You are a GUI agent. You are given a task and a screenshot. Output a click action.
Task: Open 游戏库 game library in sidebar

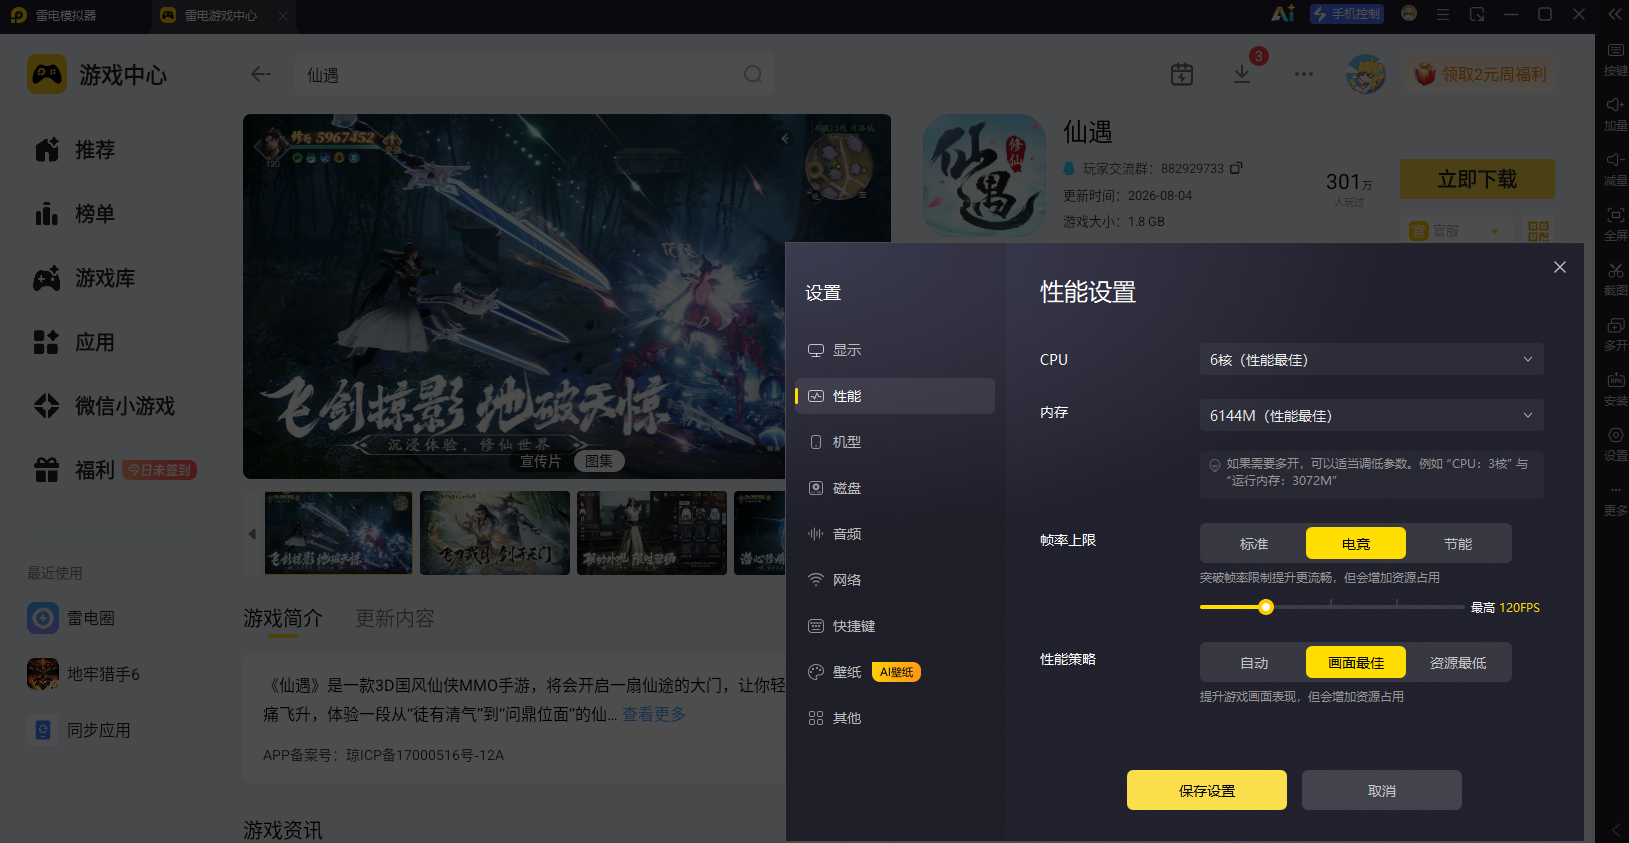click(84, 278)
